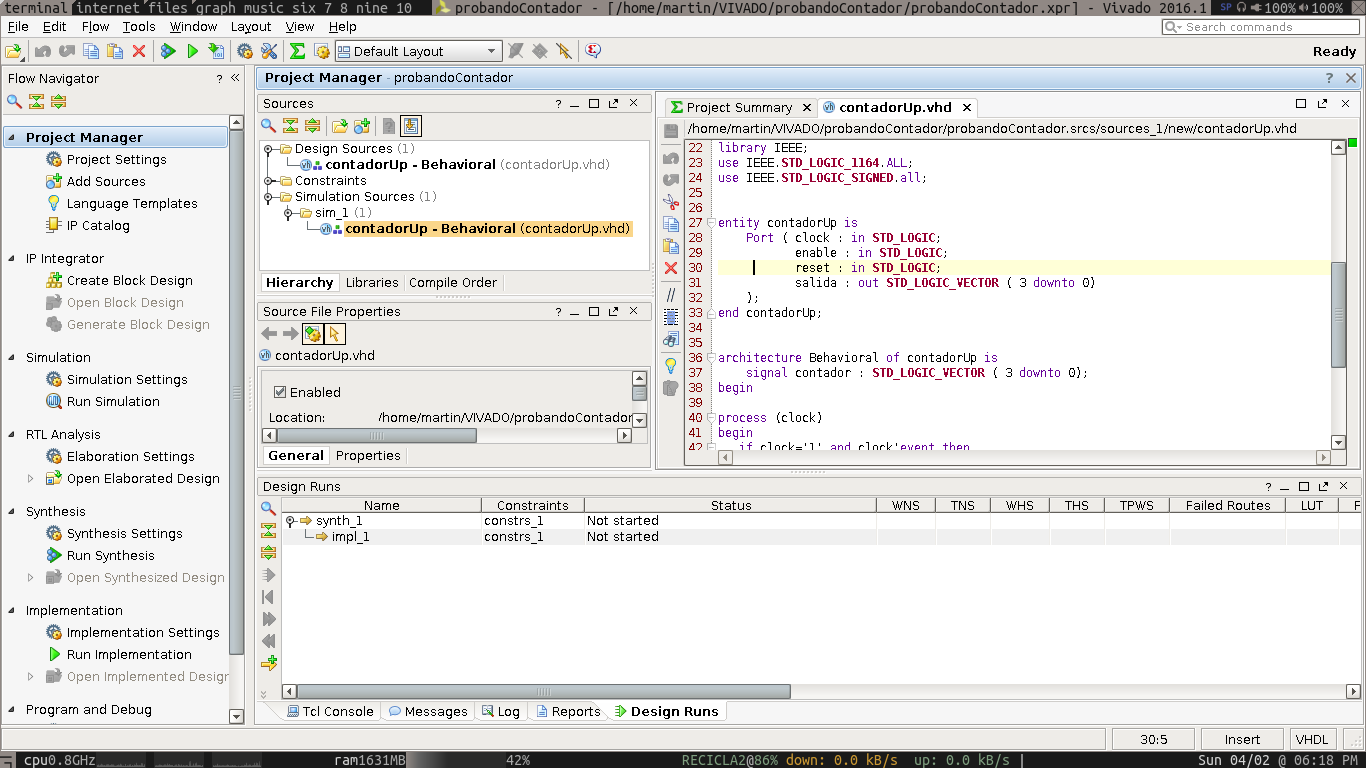Open the Flow menu in menu bar
1366x768 pixels.
[x=95, y=27]
